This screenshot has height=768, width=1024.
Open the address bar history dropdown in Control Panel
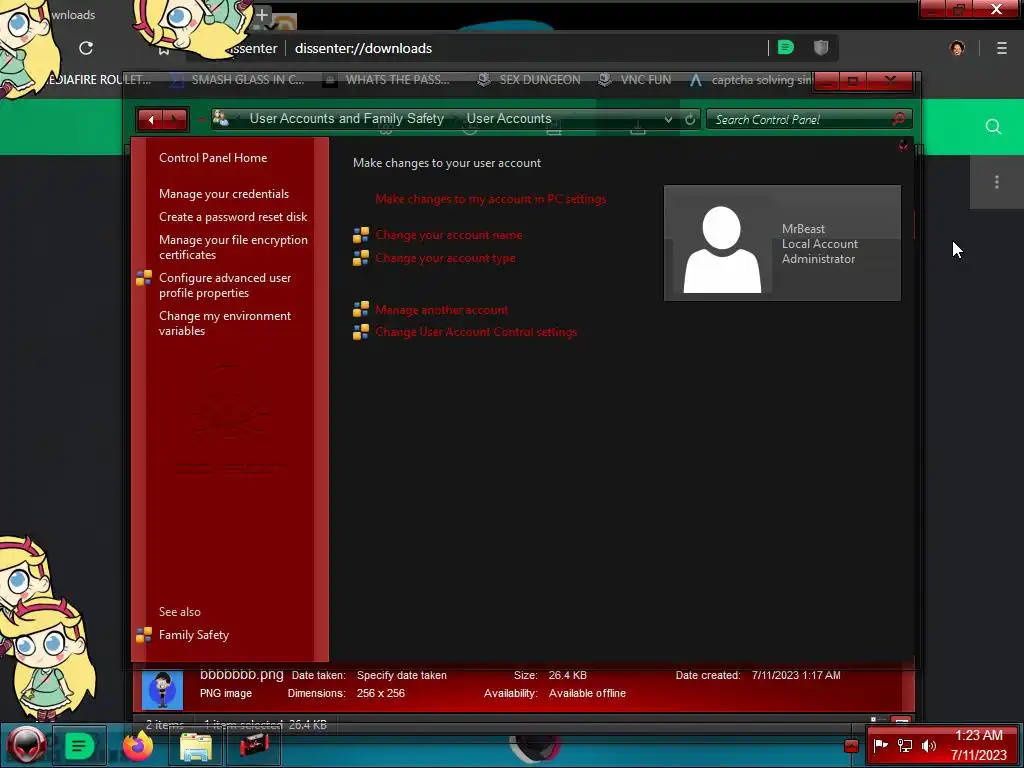pyautogui.click(x=668, y=120)
